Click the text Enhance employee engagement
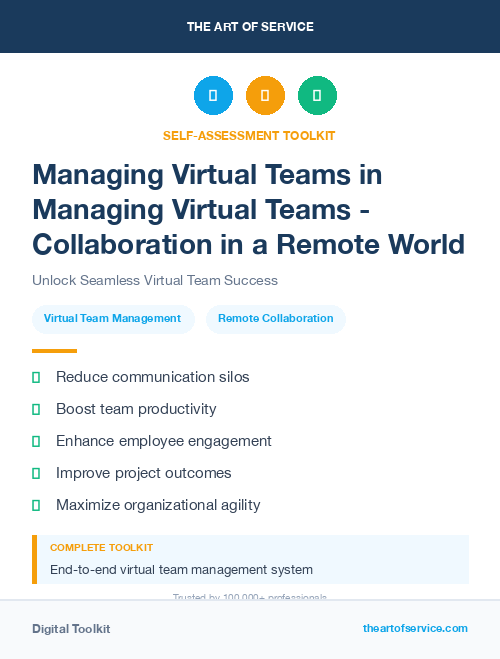Screen dimensions: 500x659 pos(164,441)
